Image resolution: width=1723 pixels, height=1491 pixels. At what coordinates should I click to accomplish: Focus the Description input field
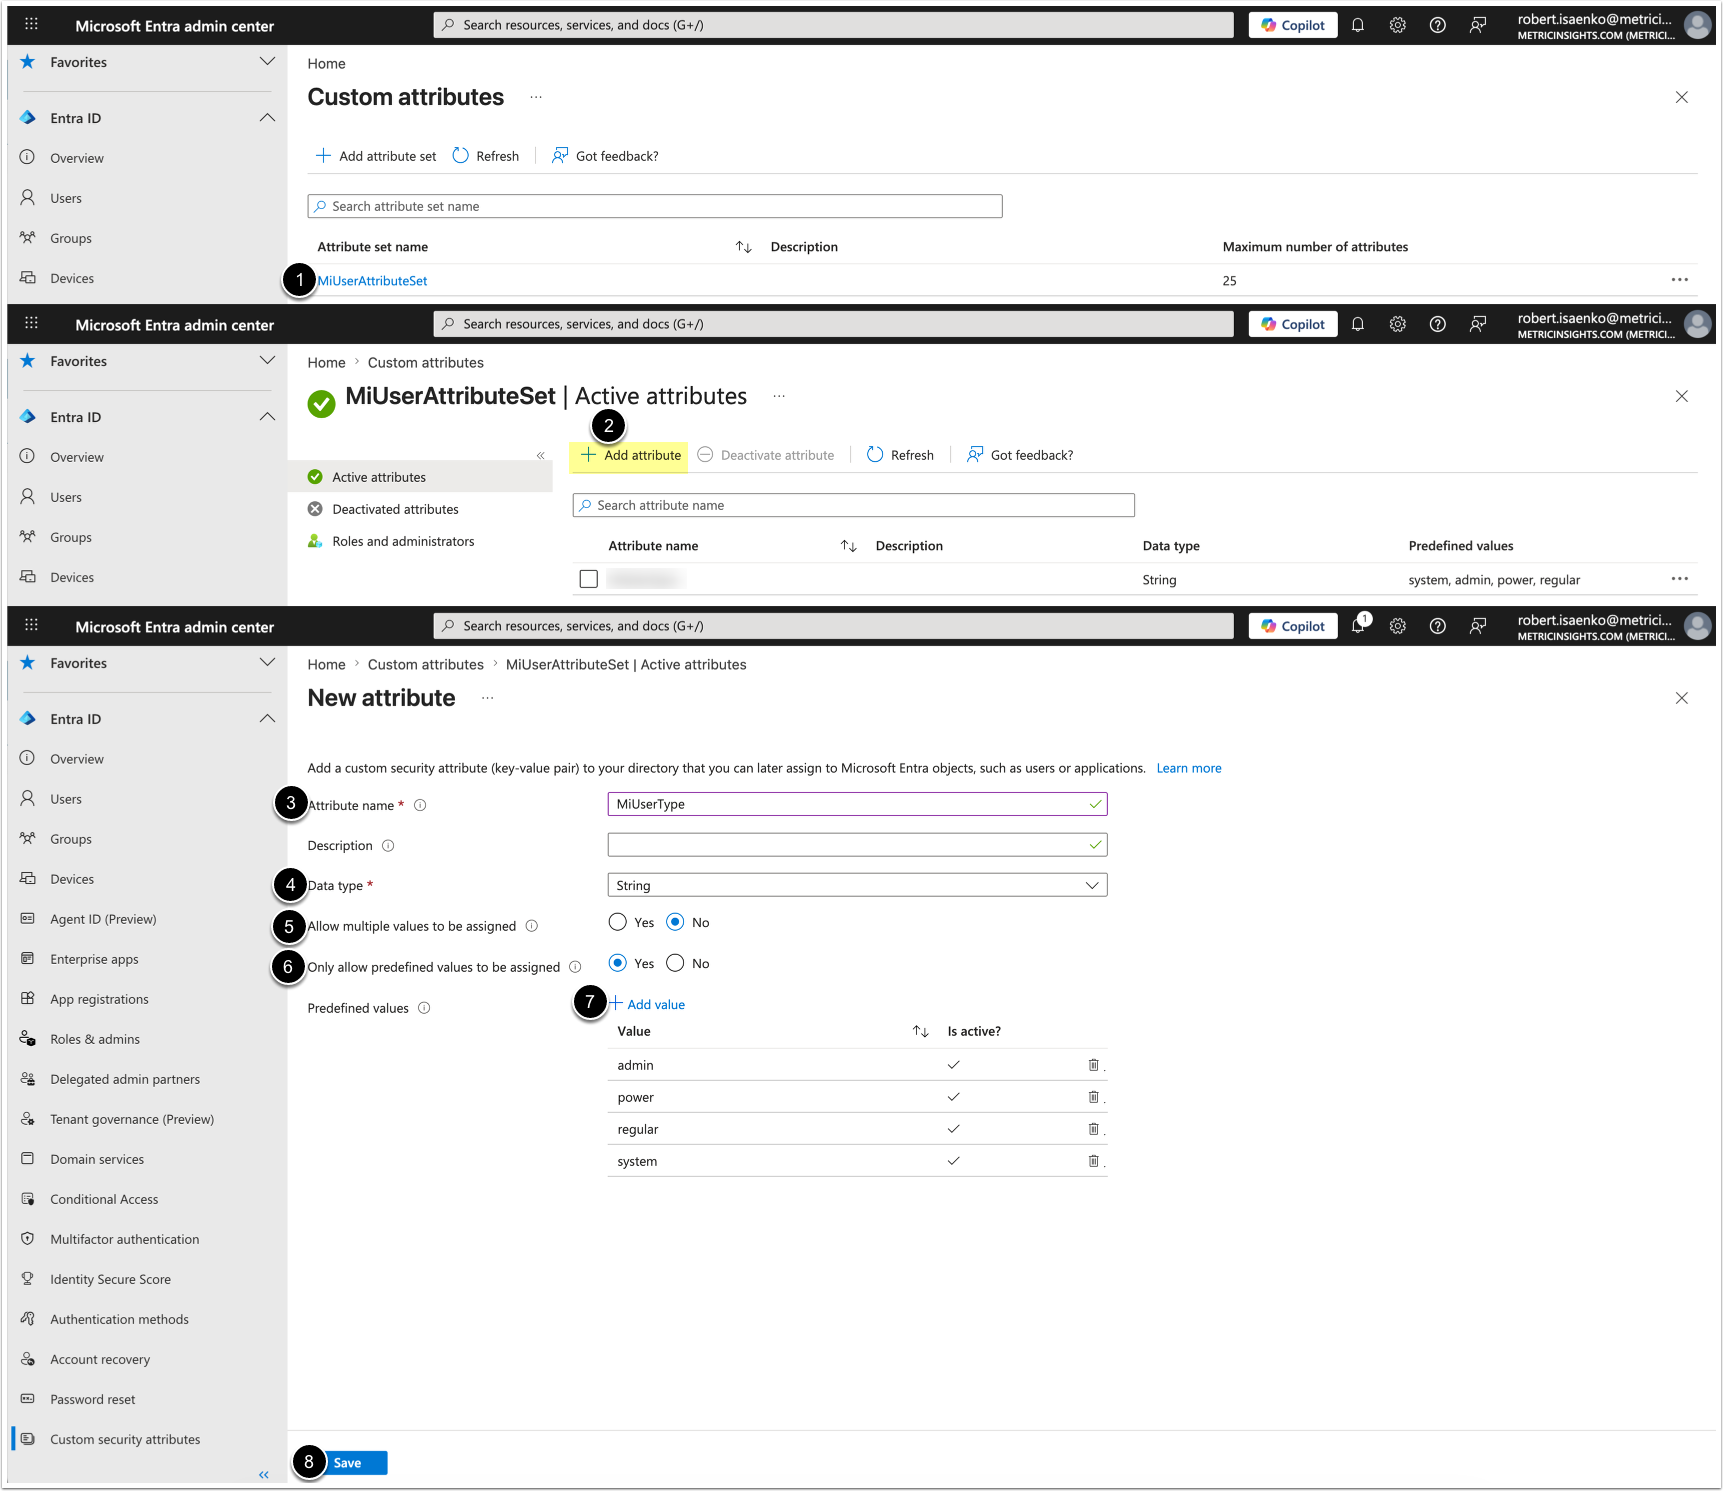coord(857,845)
